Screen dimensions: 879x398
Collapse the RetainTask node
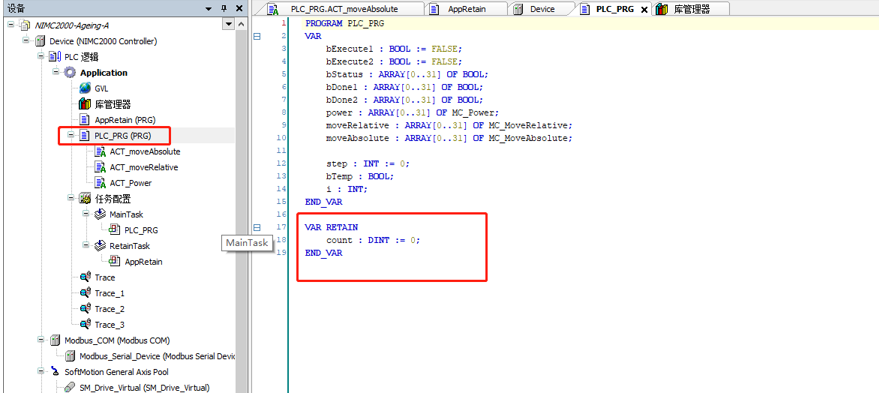[x=86, y=246]
